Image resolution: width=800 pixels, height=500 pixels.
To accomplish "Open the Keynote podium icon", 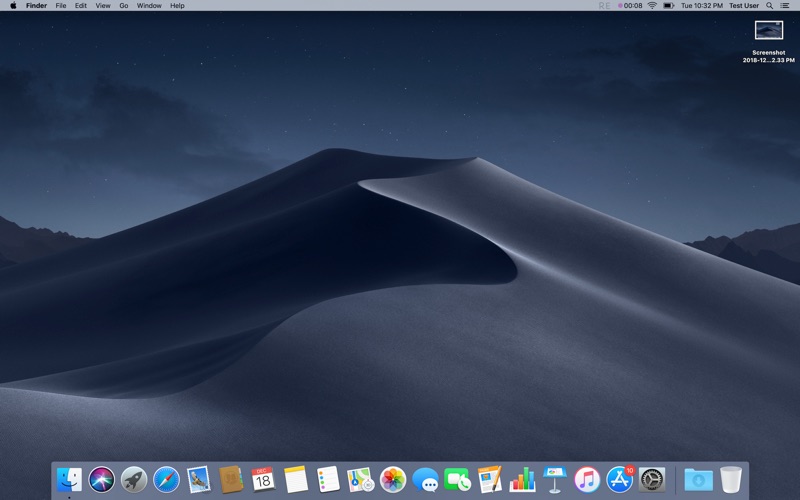I will (555, 480).
